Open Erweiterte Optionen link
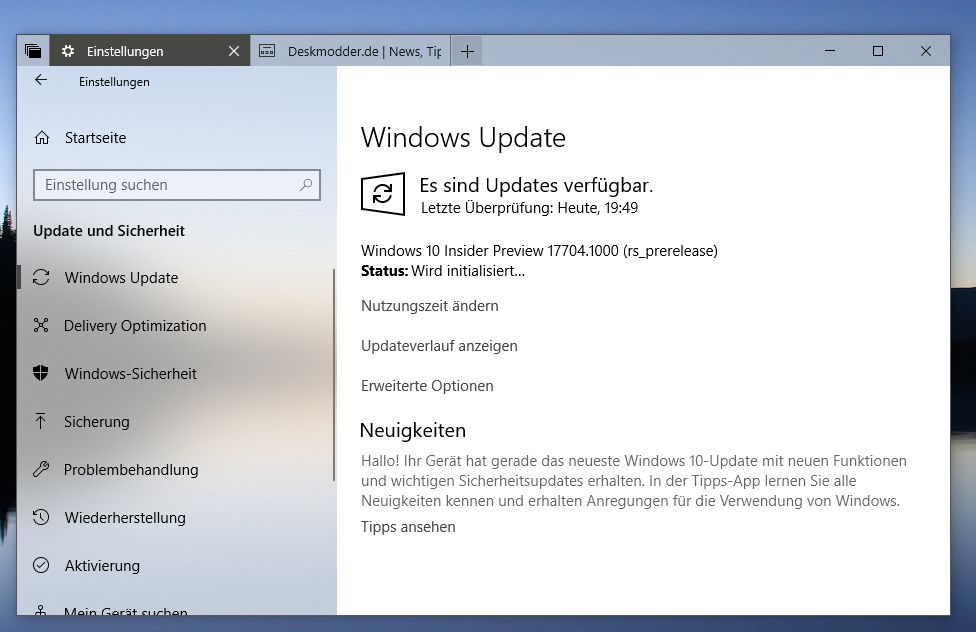 (427, 385)
